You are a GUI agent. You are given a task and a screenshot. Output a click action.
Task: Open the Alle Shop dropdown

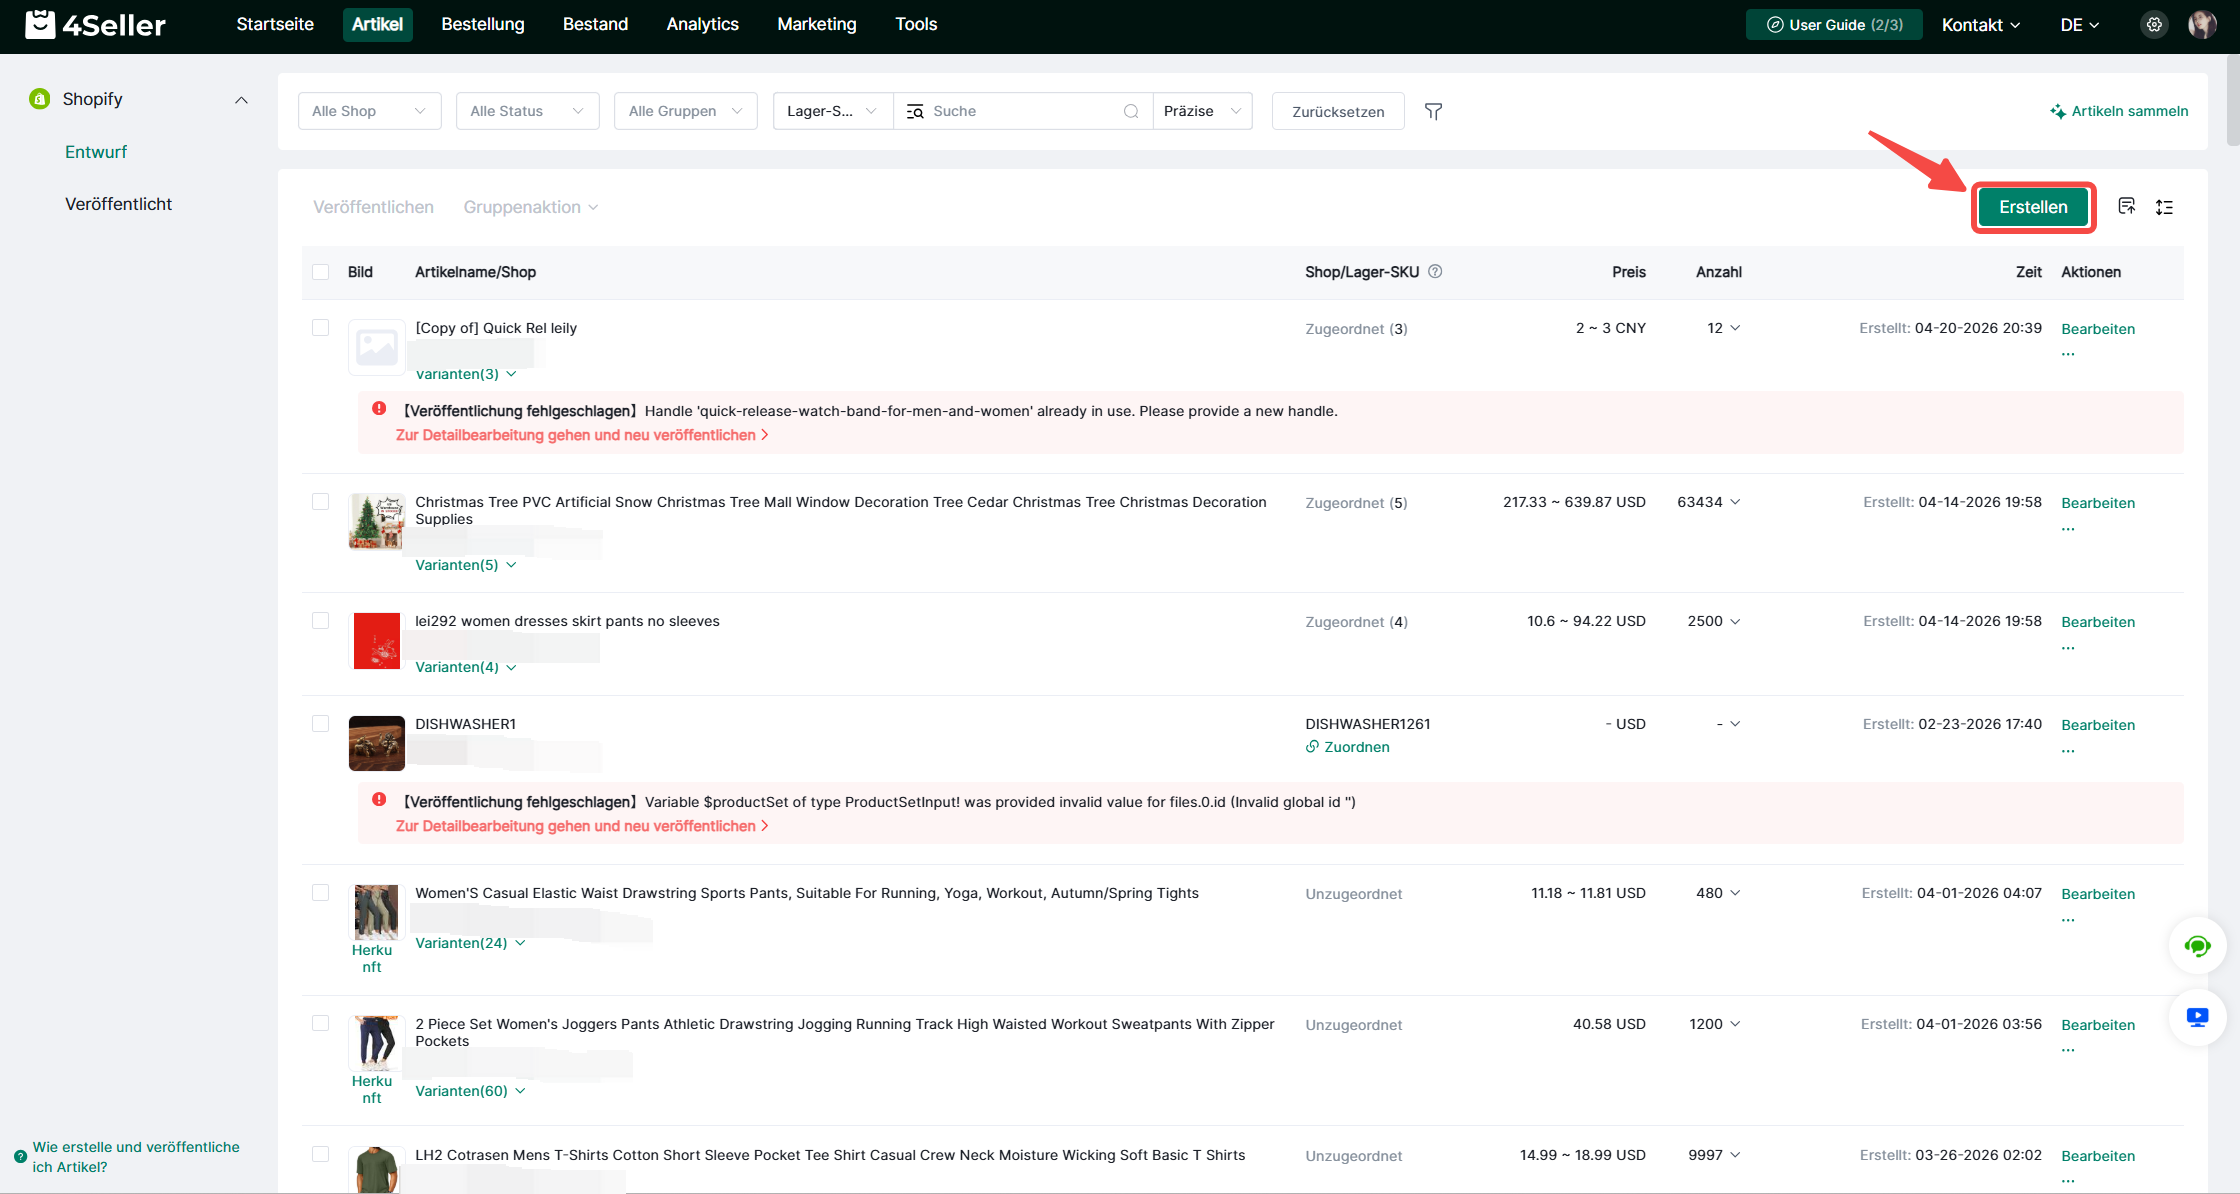(x=369, y=111)
